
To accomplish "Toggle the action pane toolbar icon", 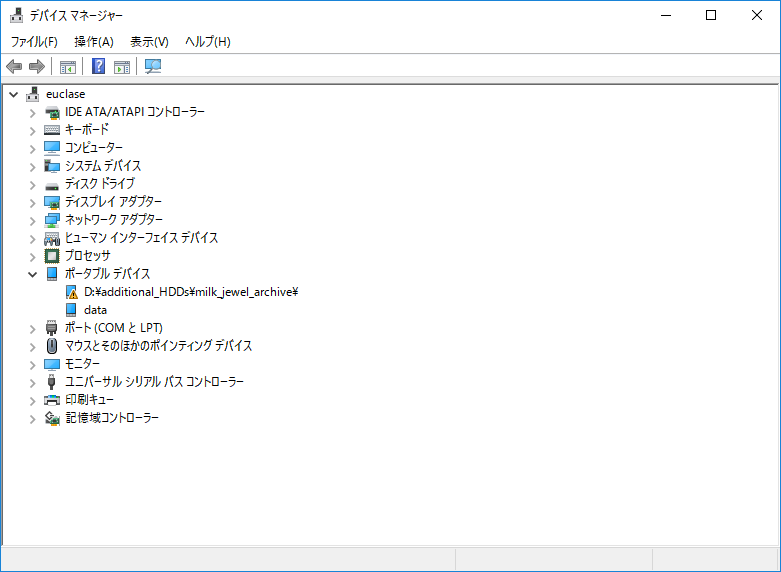I will point(122,67).
